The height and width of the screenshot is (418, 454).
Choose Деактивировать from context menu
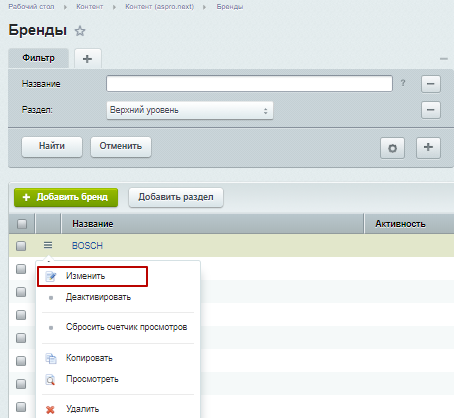98,297
